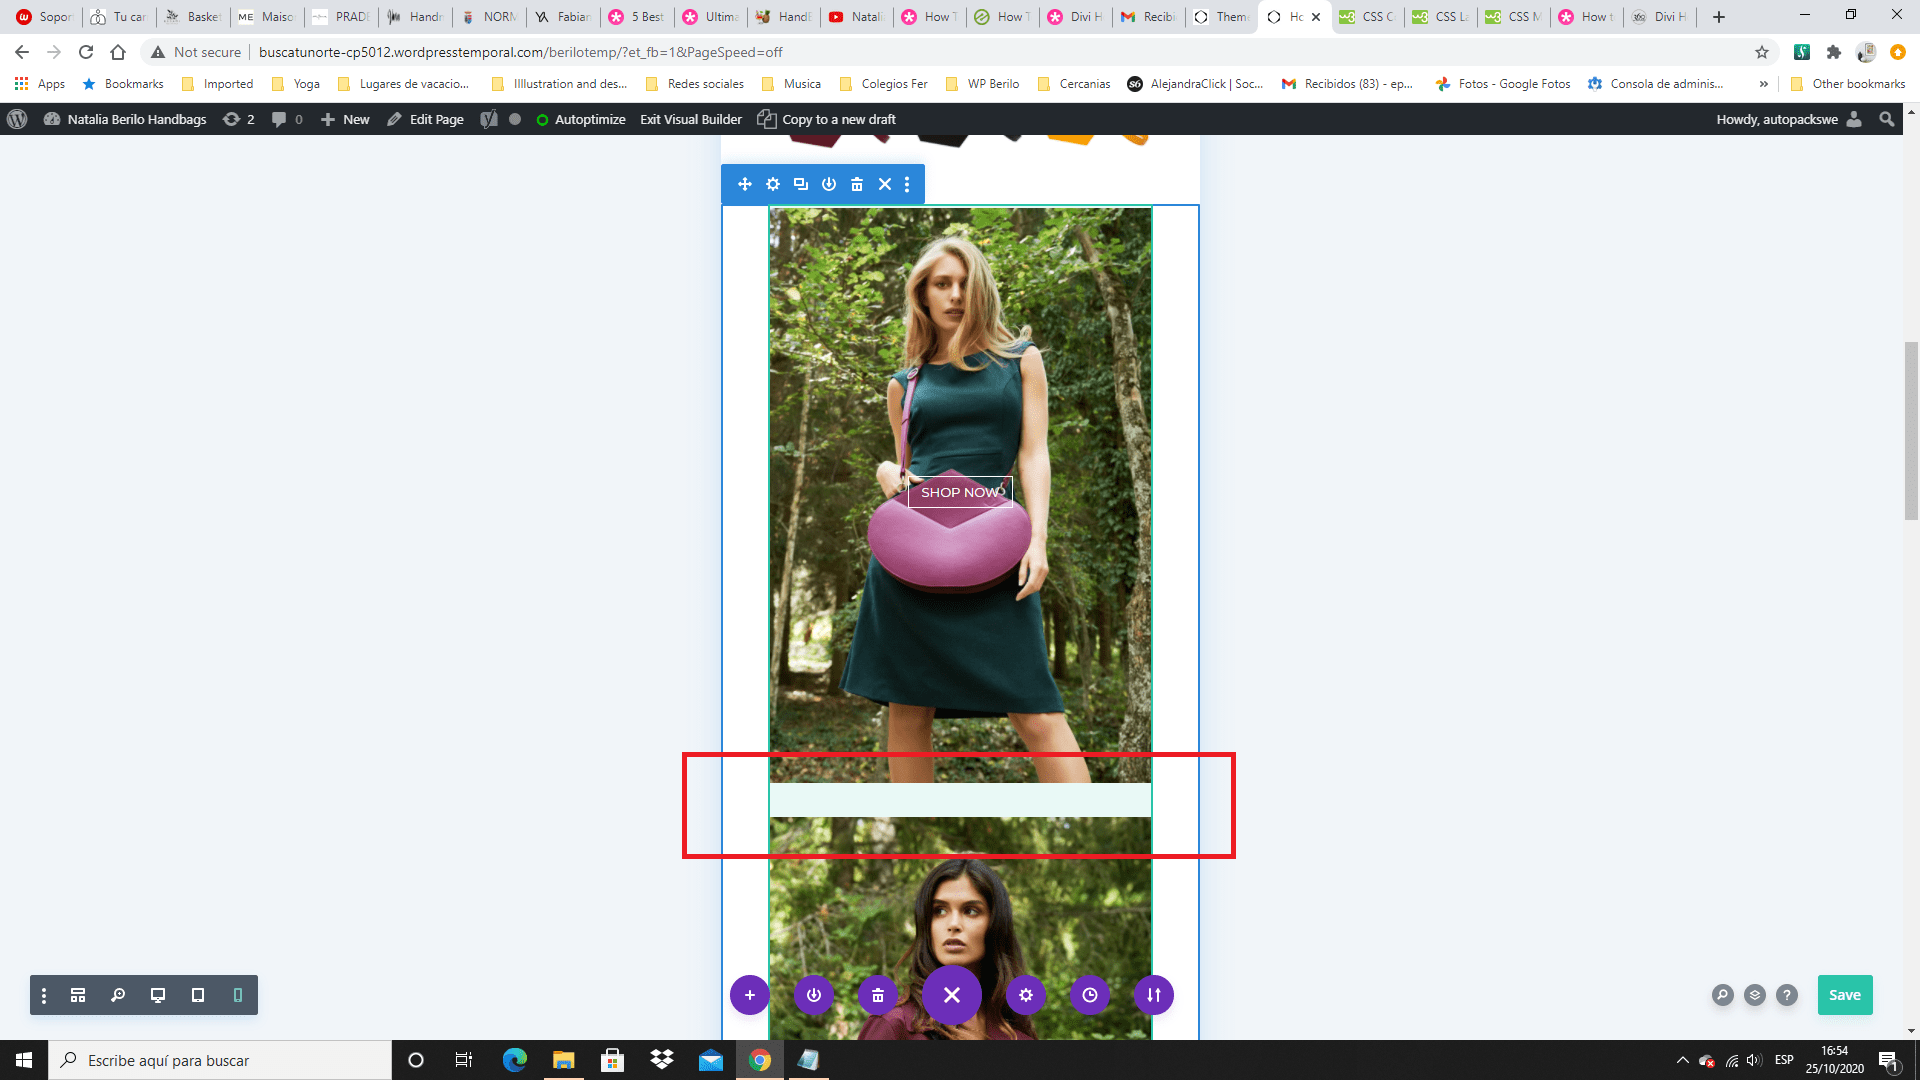Collapse Divi page settings bar with X
This screenshot has width=1920, height=1080.
[952, 995]
